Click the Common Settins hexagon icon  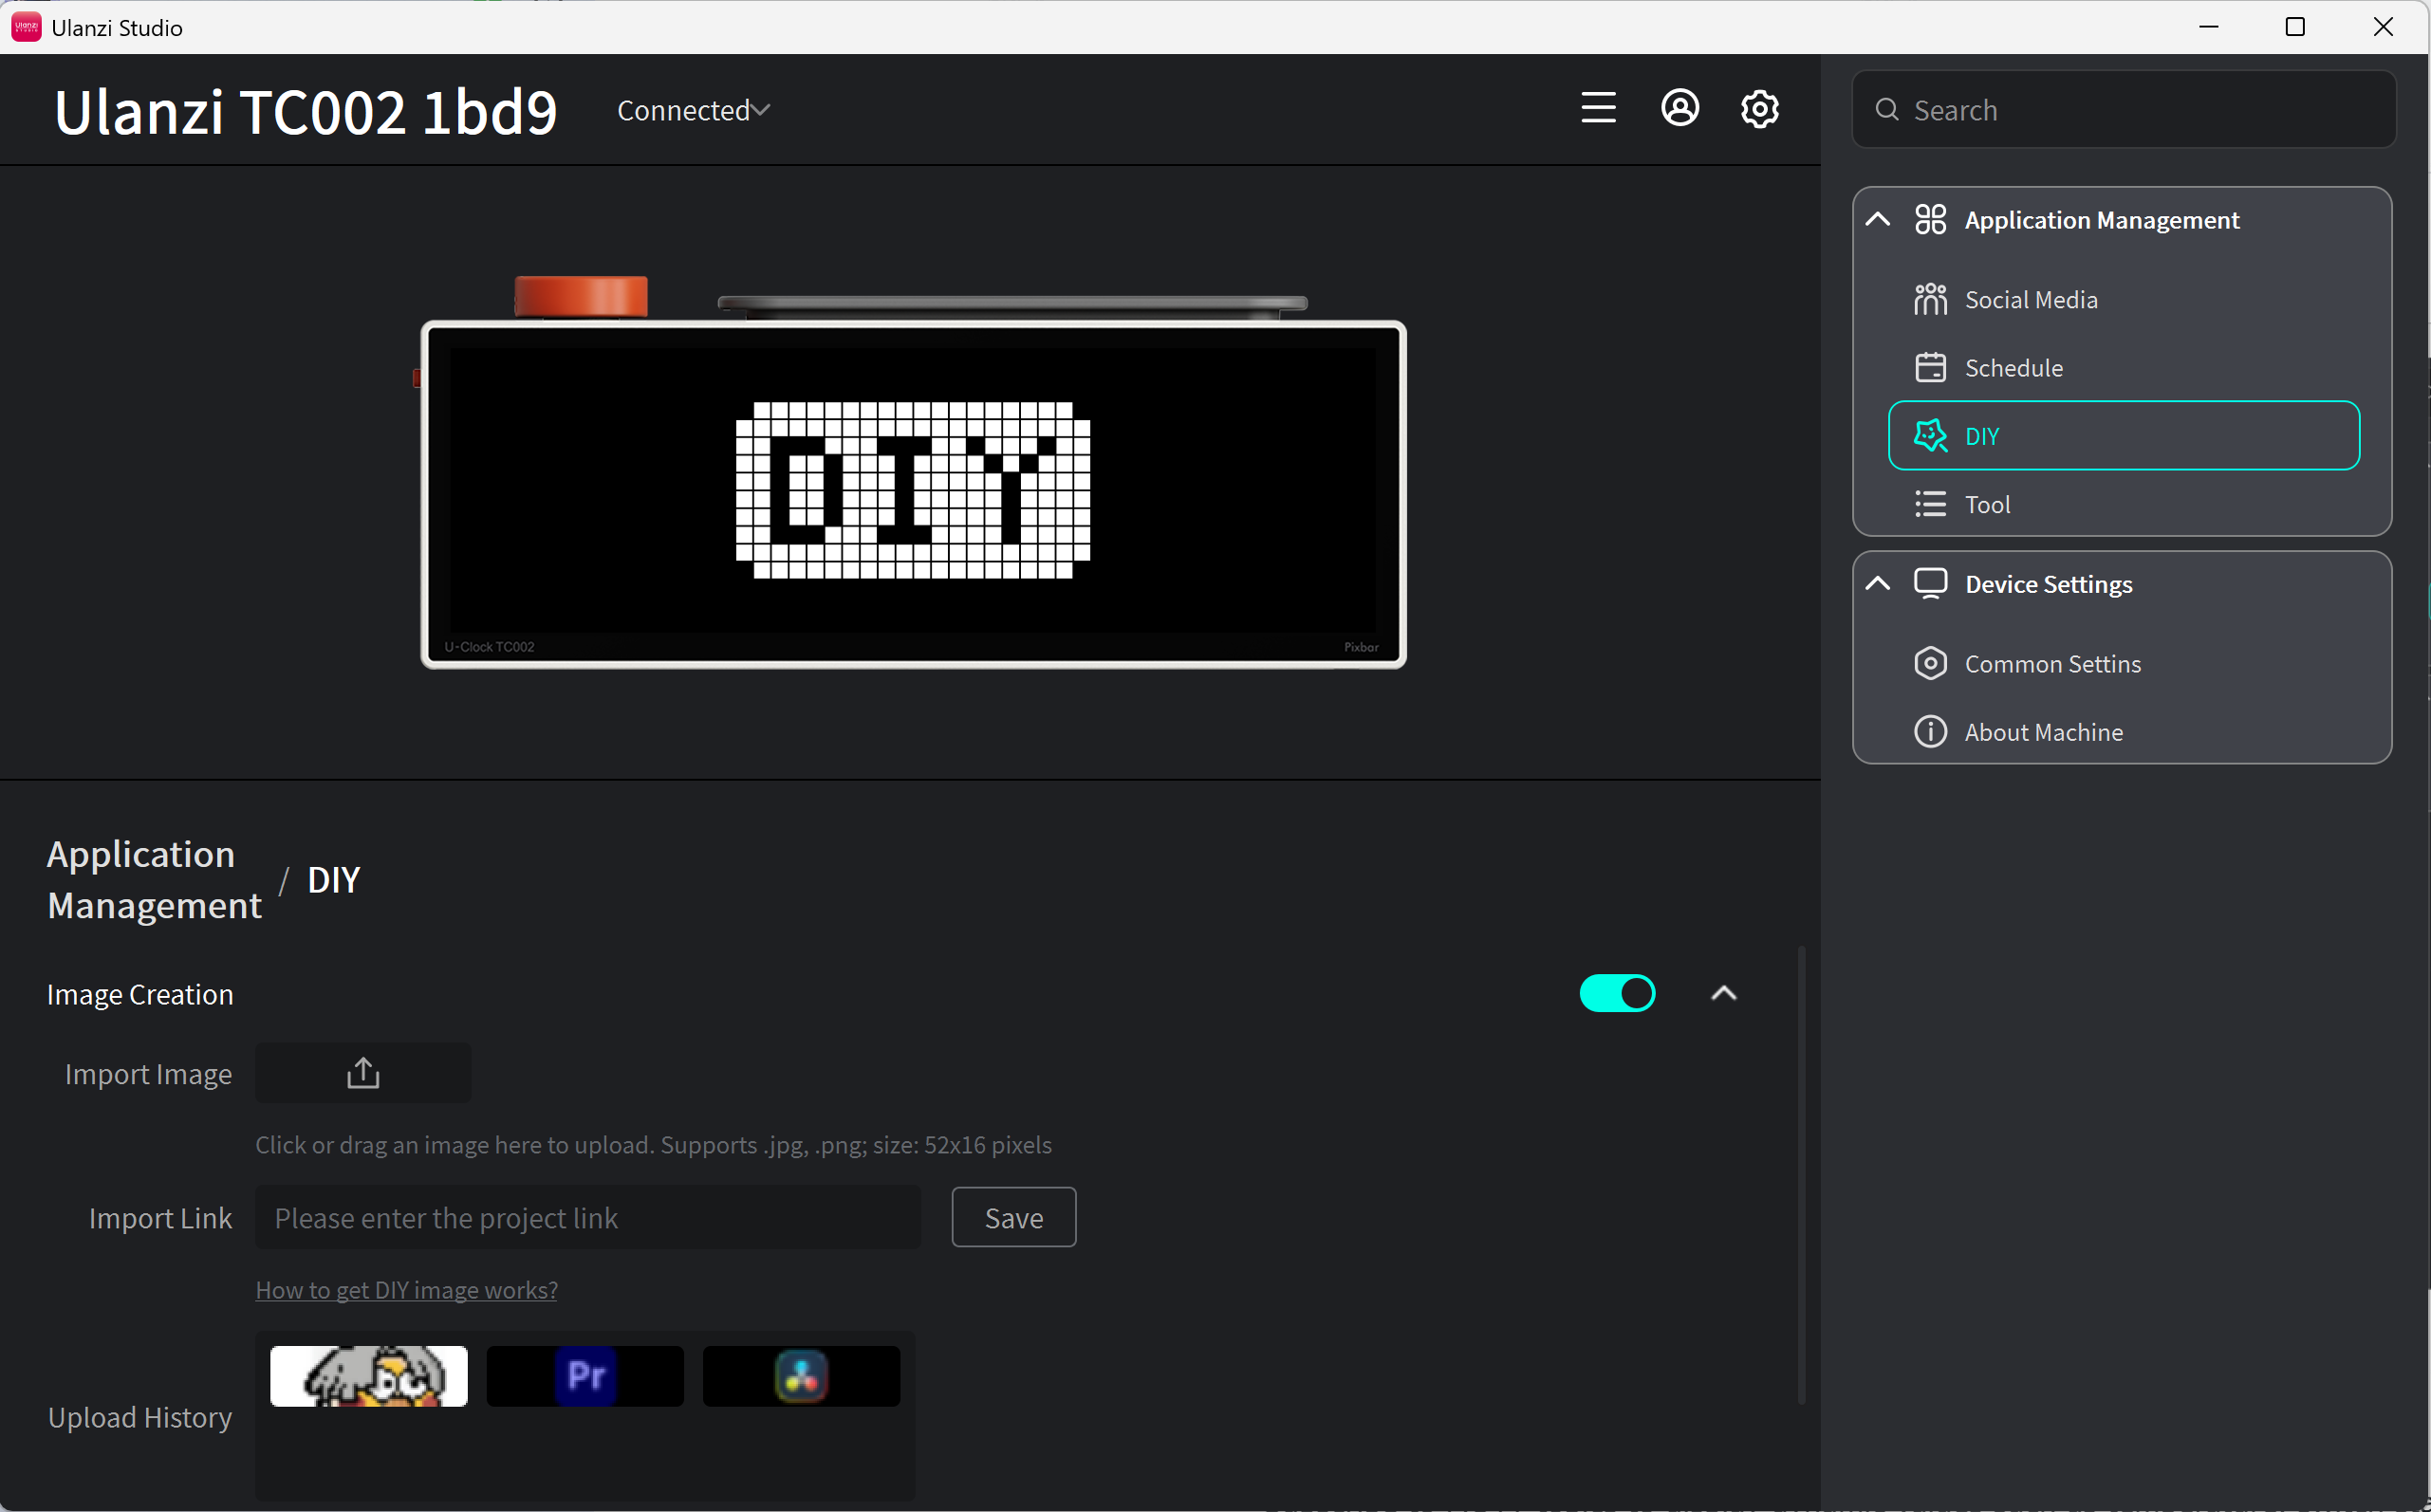tap(1930, 664)
